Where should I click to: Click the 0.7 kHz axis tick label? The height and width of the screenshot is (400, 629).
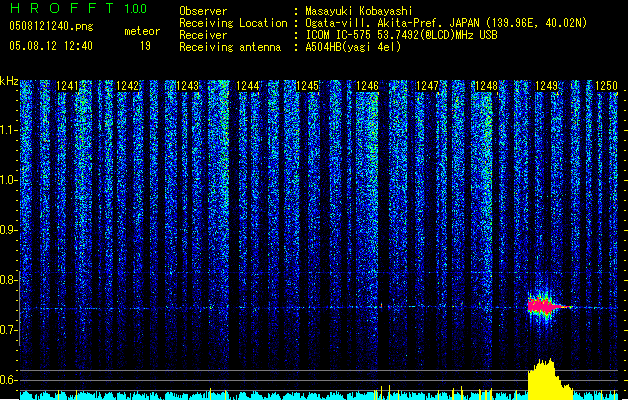pyautogui.click(x=8, y=330)
